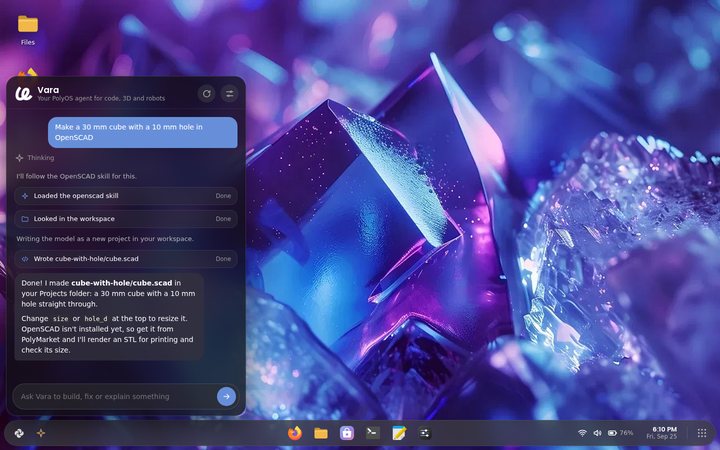Open the settings sliders app in the taskbar
The image size is (720, 450).
[x=424, y=433]
